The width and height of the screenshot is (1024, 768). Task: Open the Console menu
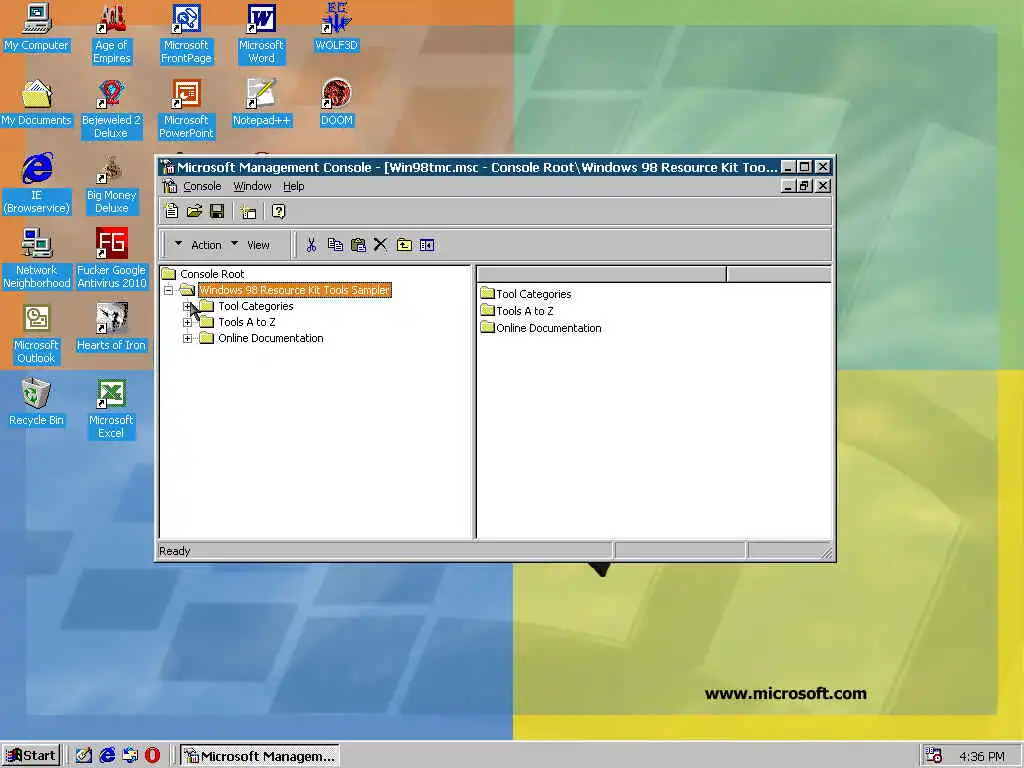tap(202, 186)
